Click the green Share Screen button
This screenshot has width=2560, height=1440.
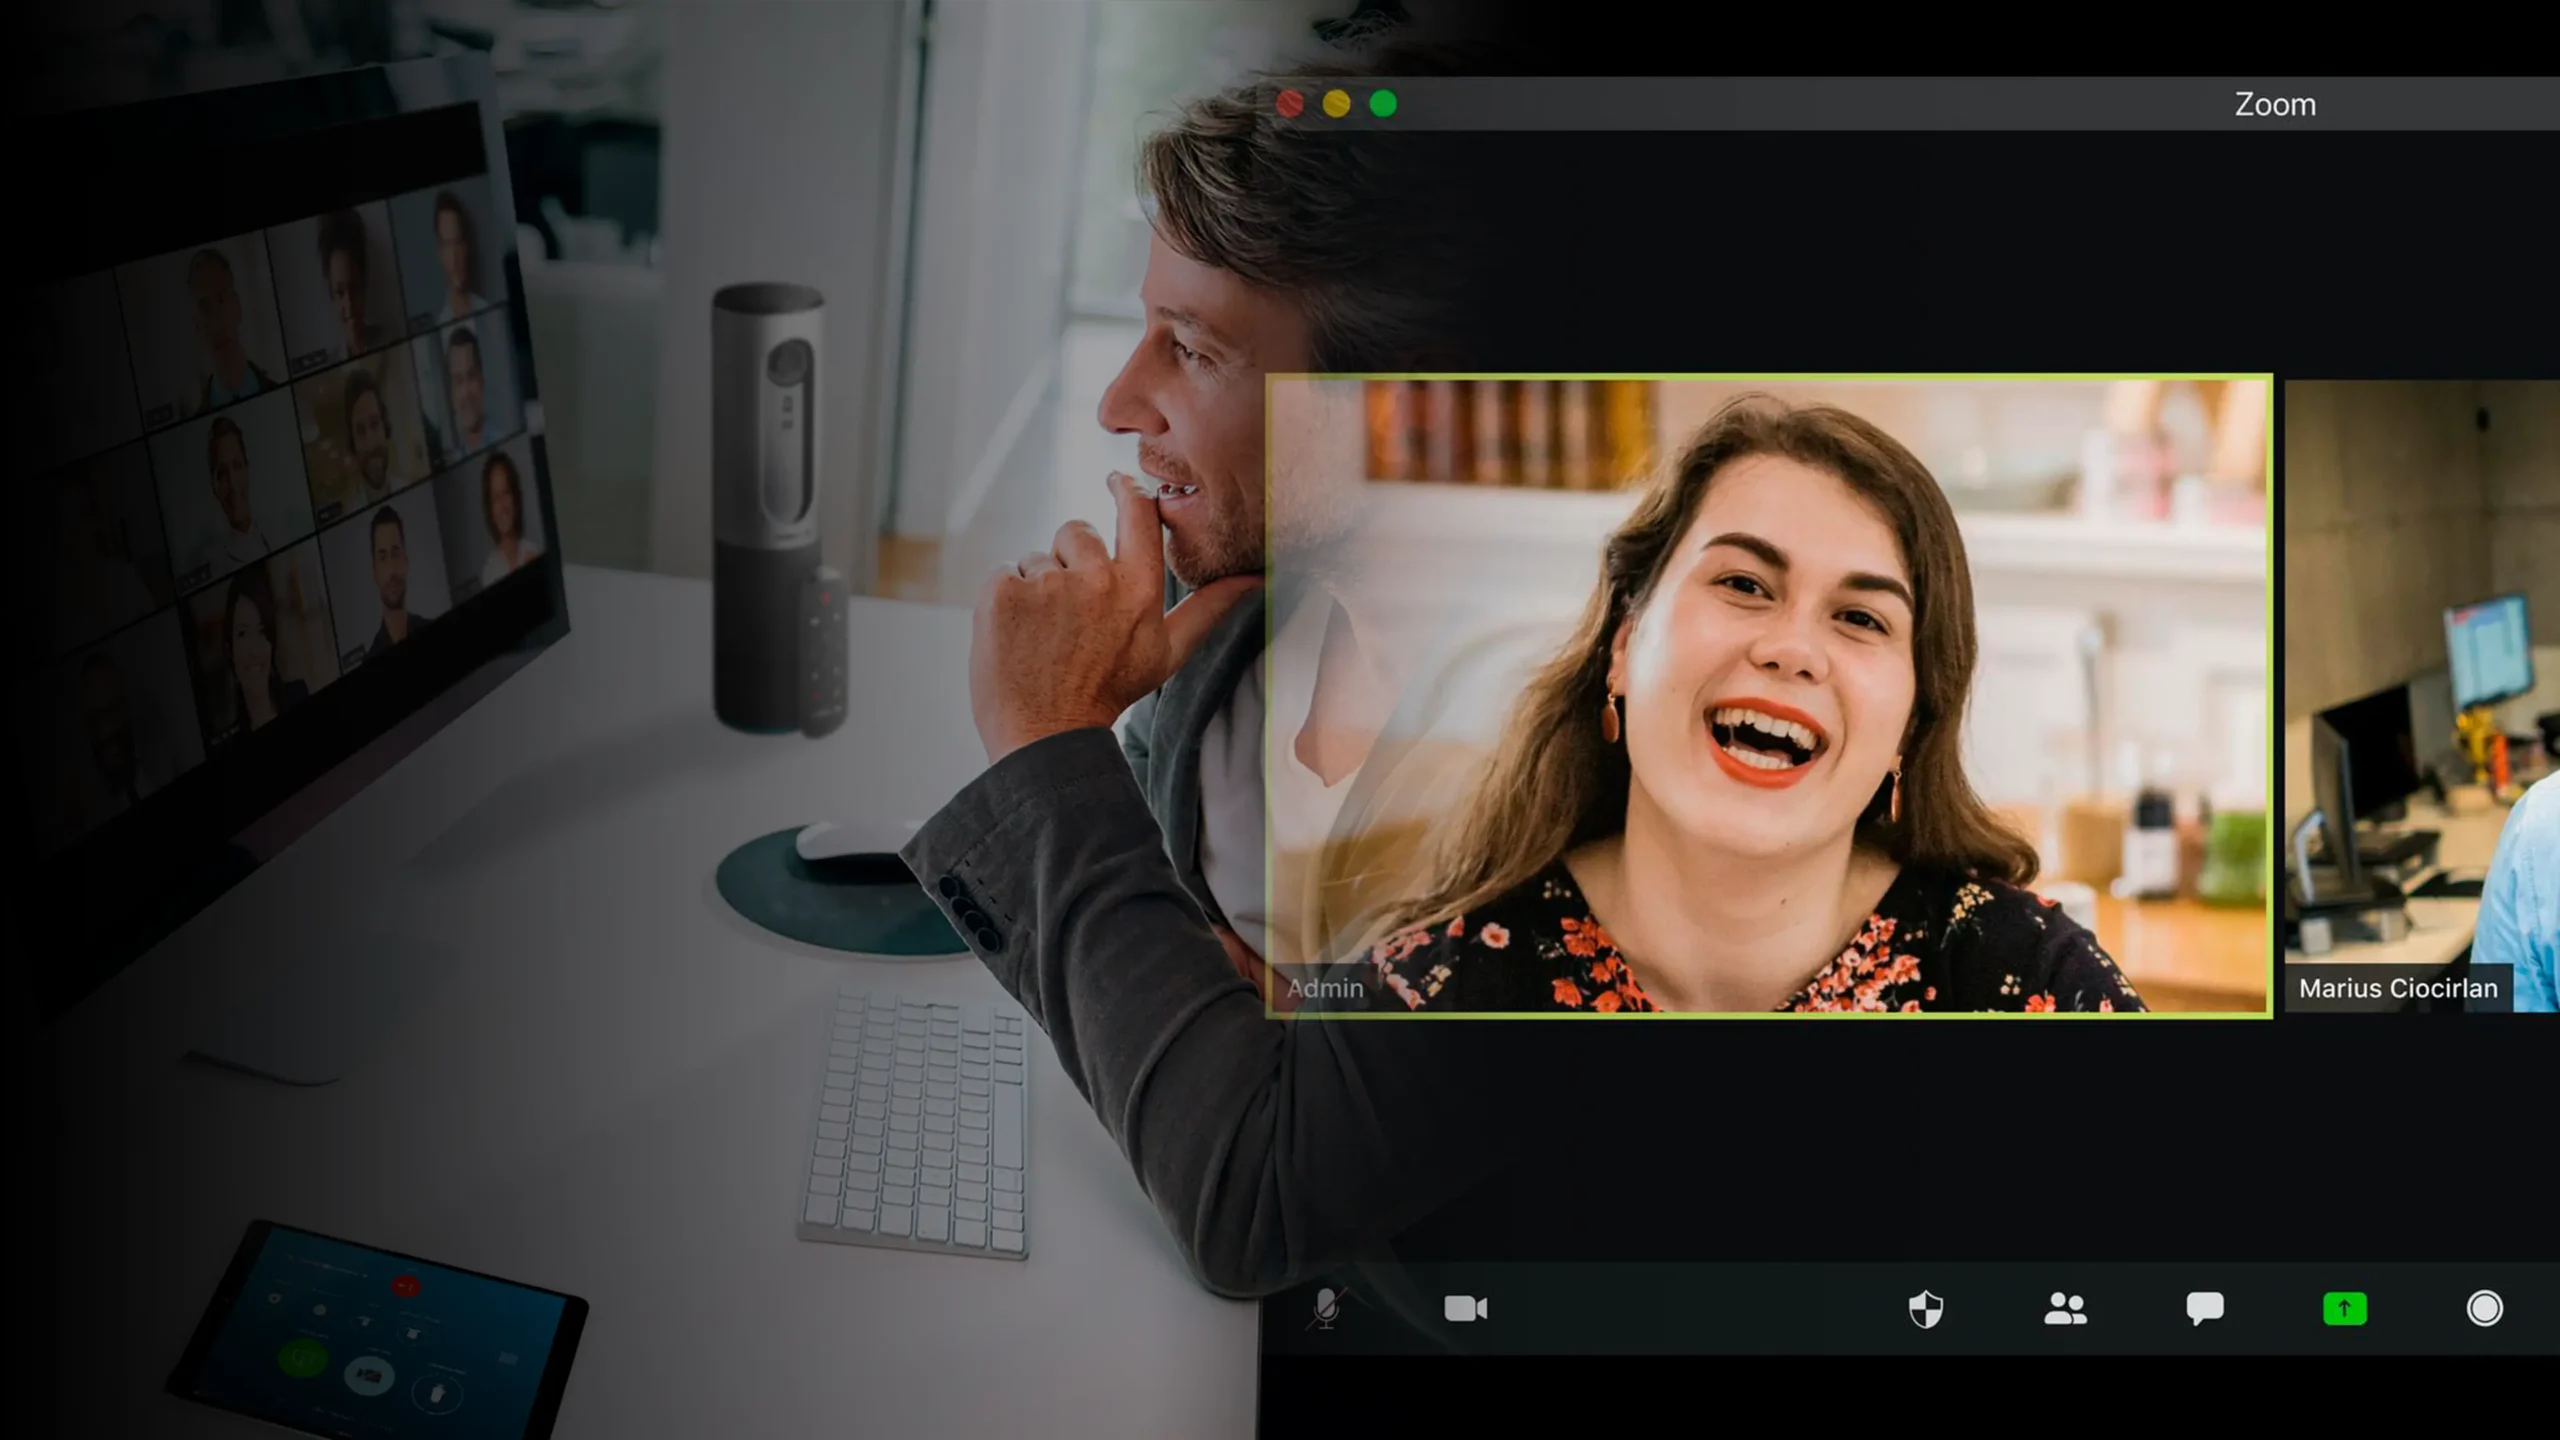pos(2344,1308)
